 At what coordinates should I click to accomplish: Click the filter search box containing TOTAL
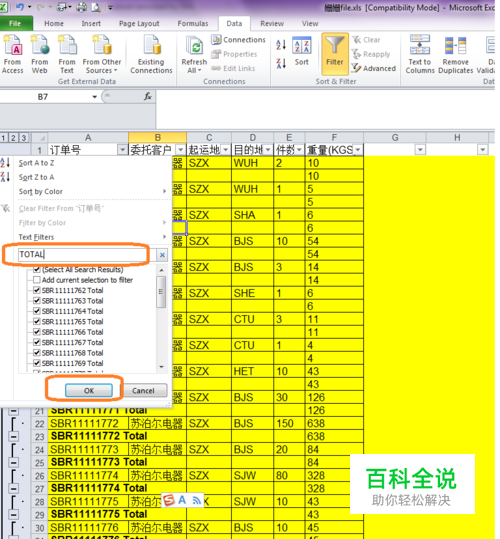pyautogui.click(x=84, y=254)
